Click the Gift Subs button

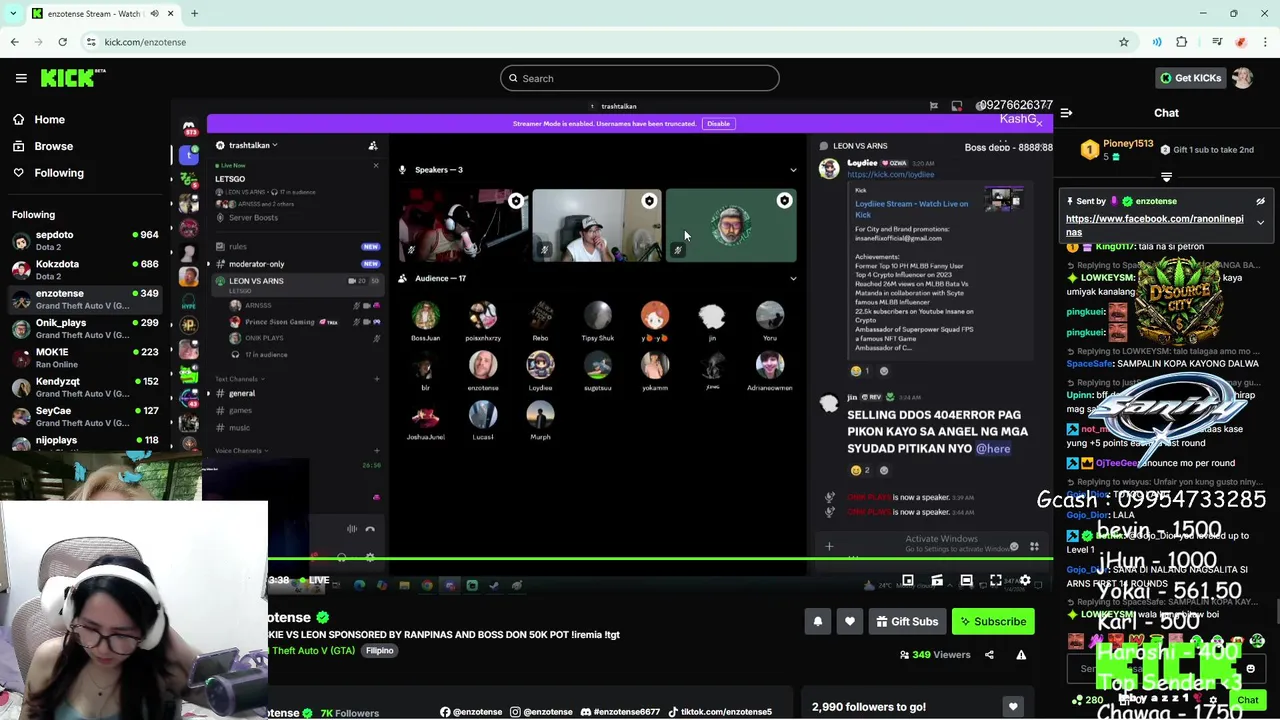tap(907, 622)
